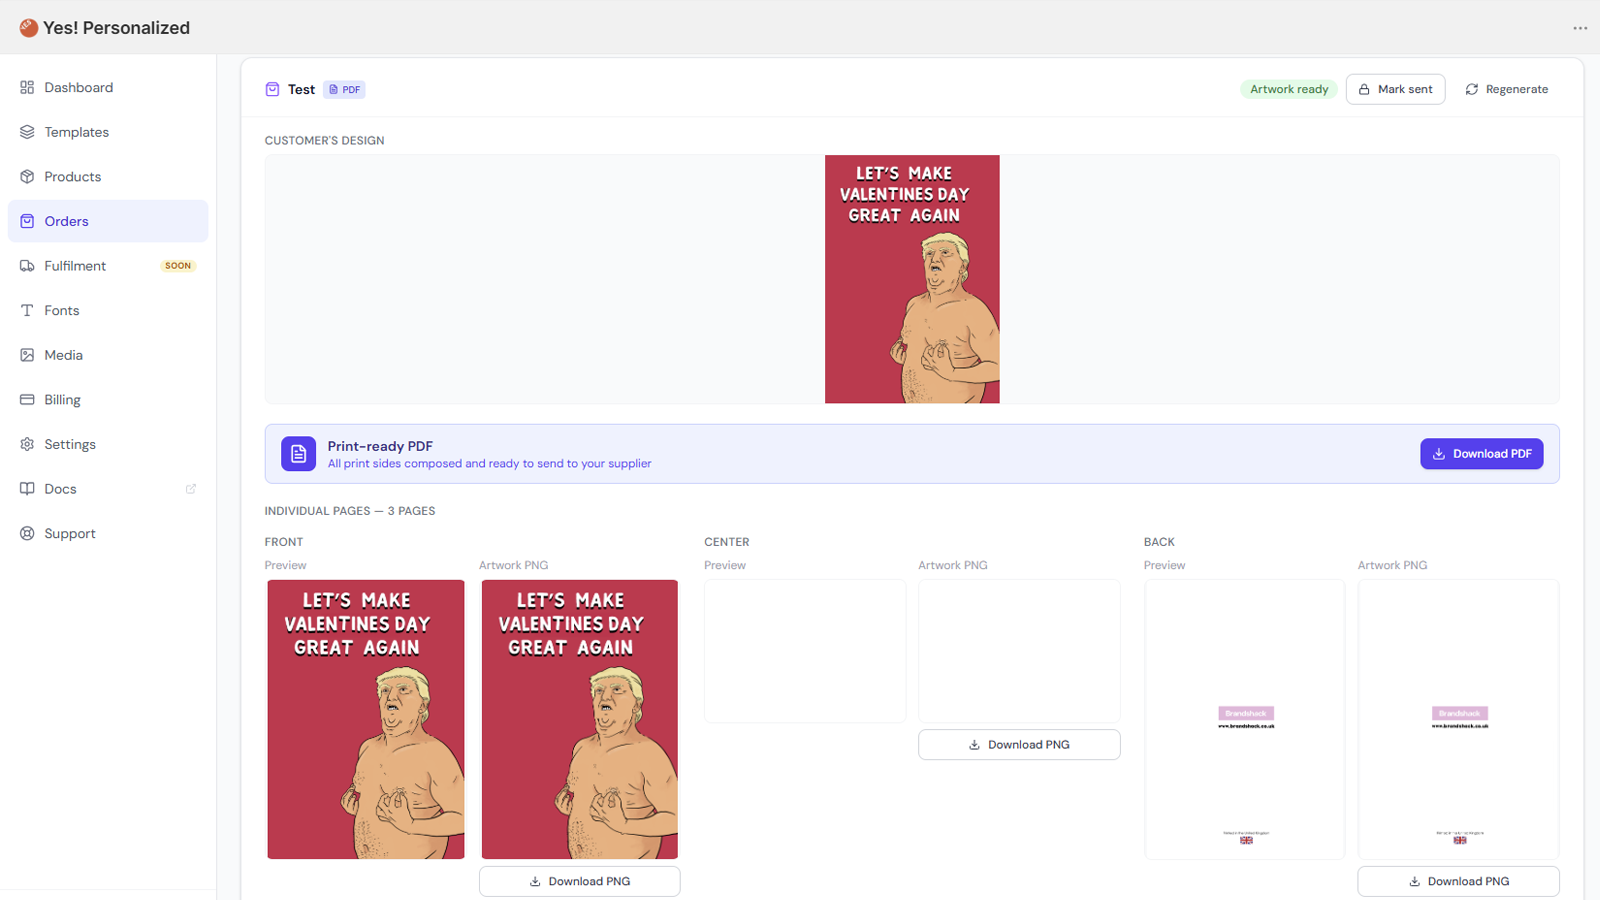1600x900 pixels.
Task: Open the Front Artwork PNG thumbnail
Action: coord(580,719)
